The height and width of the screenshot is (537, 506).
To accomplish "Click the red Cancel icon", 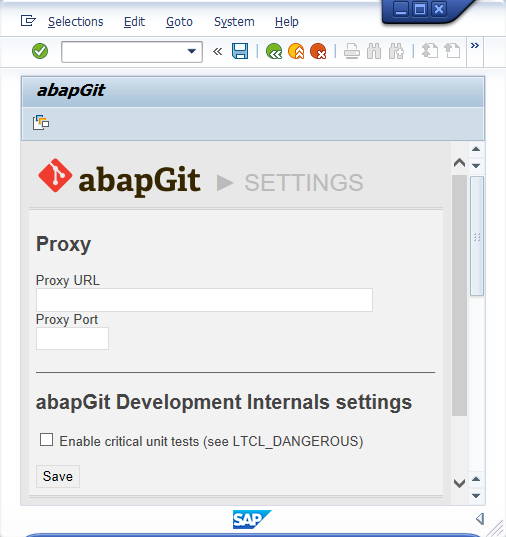I will click(x=318, y=51).
